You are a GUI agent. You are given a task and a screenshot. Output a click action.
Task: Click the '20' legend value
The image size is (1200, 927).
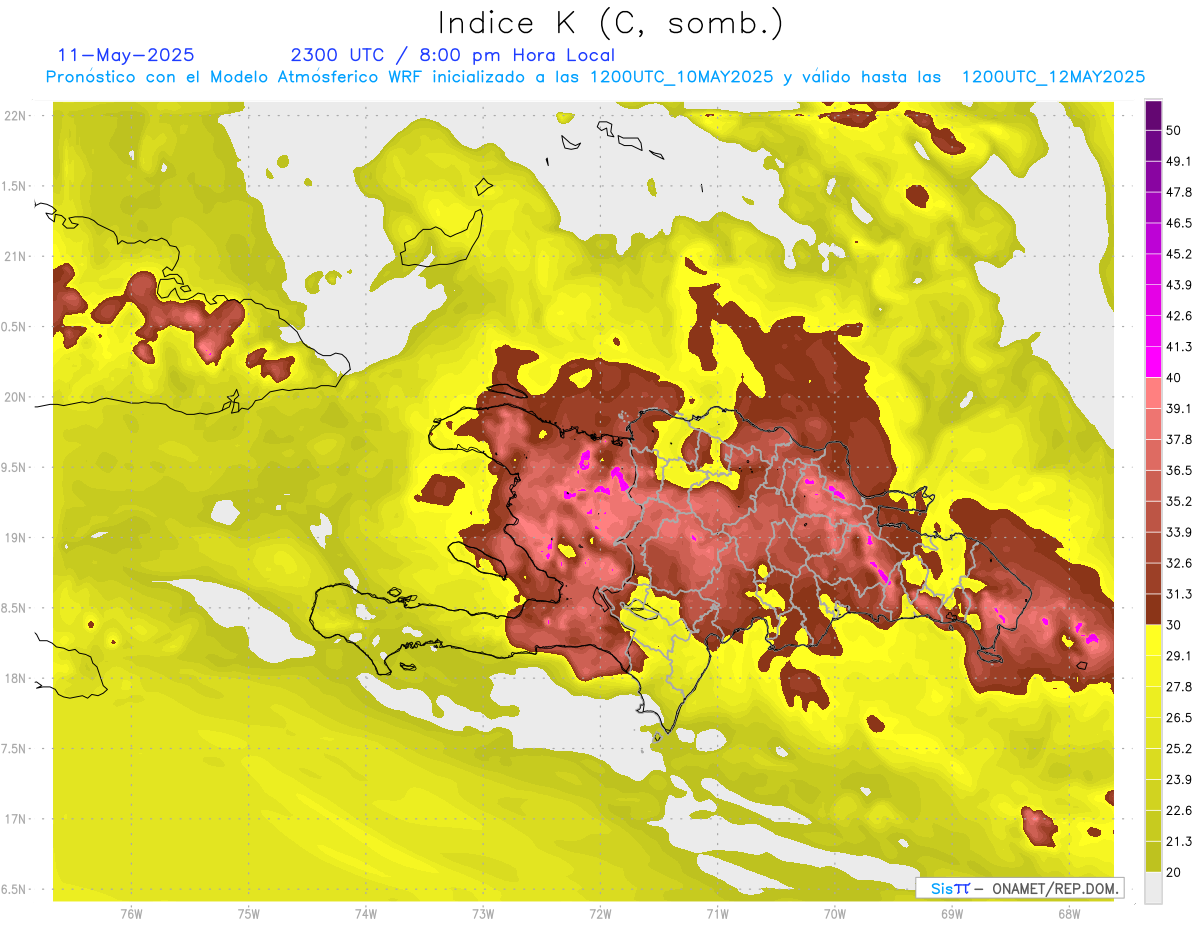[x=1174, y=872]
